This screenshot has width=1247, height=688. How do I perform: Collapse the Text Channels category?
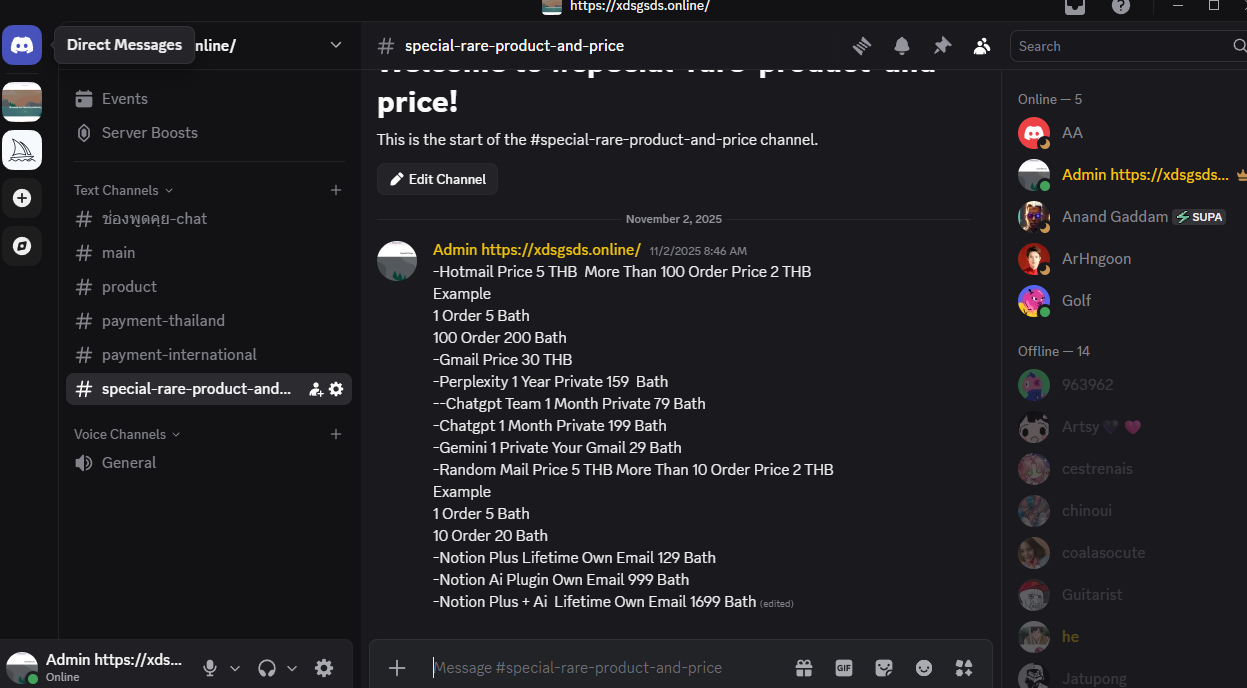tap(116, 190)
